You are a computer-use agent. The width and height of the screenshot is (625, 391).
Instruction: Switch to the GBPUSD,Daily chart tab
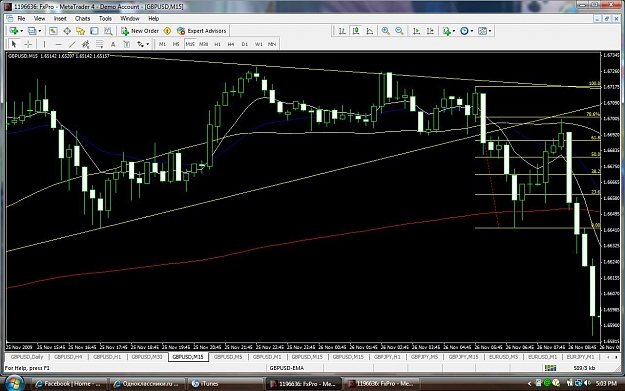[27, 357]
